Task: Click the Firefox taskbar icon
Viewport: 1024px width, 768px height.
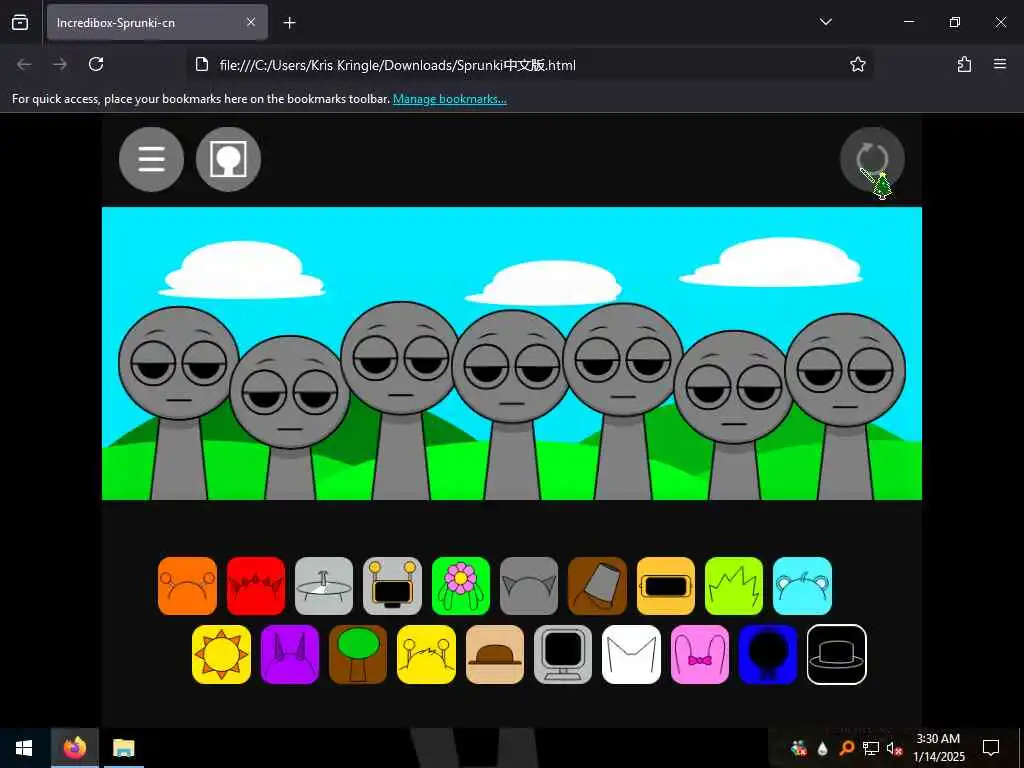Action: (75, 748)
